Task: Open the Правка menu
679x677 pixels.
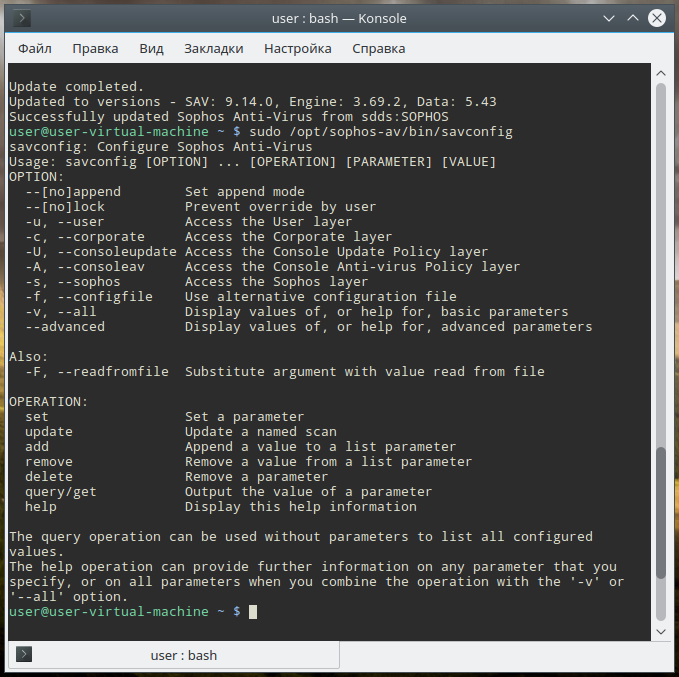Action: pos(95,49)
